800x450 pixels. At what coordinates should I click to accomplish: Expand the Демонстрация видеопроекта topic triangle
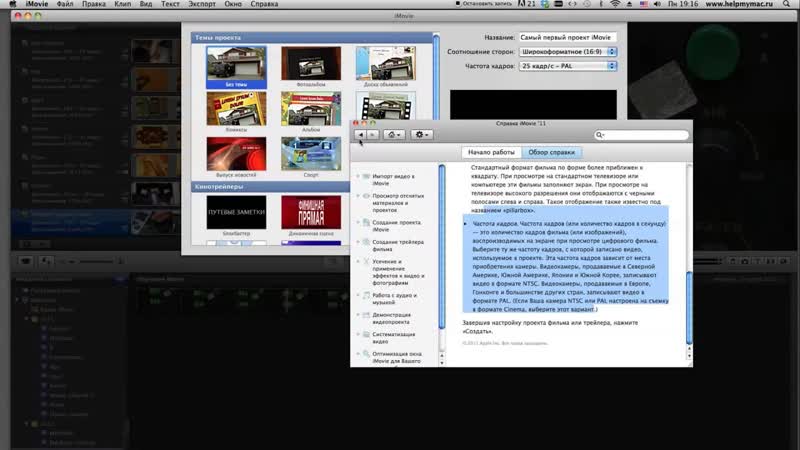358,315
